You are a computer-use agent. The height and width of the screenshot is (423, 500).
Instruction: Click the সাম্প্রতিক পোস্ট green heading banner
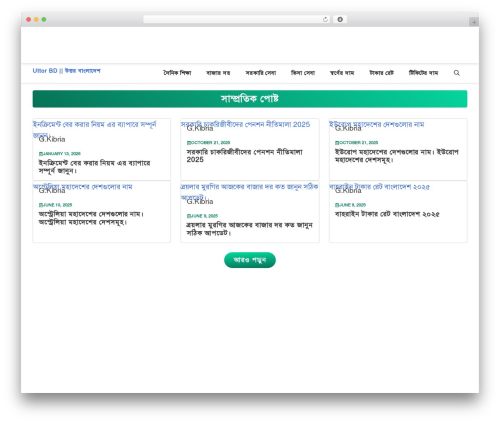click(250, 99)
